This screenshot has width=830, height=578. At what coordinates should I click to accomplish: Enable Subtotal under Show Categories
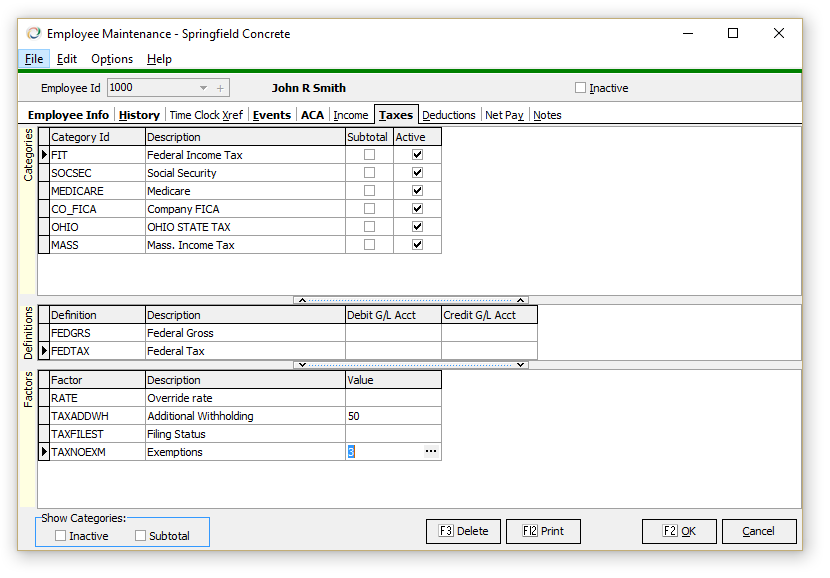(x=141, y=536)
